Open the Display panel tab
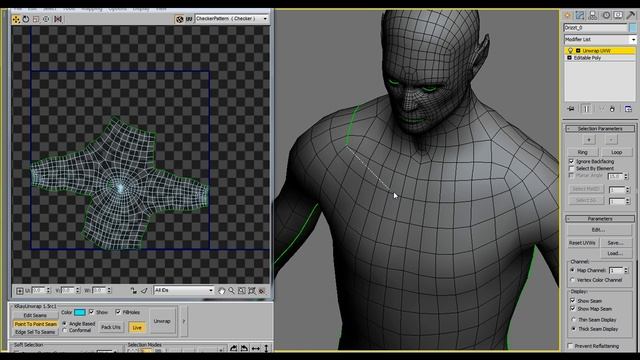Screen dimensions: 640x360 click(618, 15)
